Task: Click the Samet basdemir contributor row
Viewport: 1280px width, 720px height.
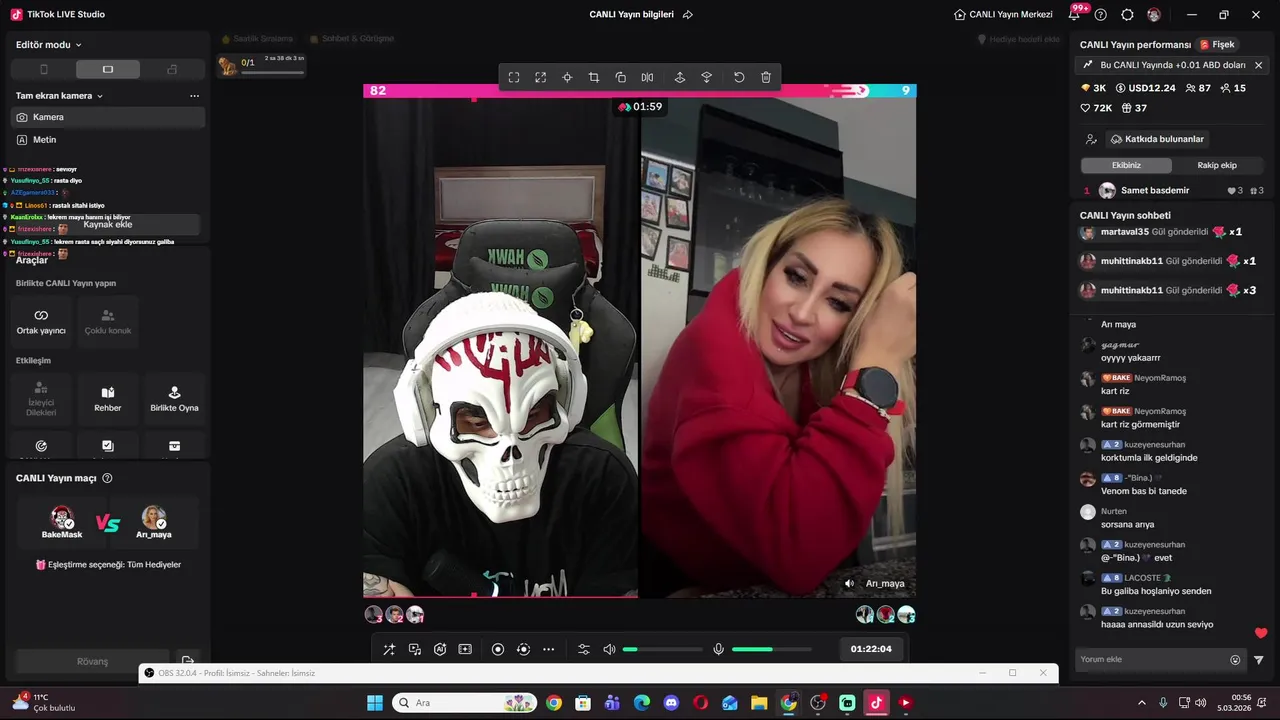Action: click(x=1174, y=191)
